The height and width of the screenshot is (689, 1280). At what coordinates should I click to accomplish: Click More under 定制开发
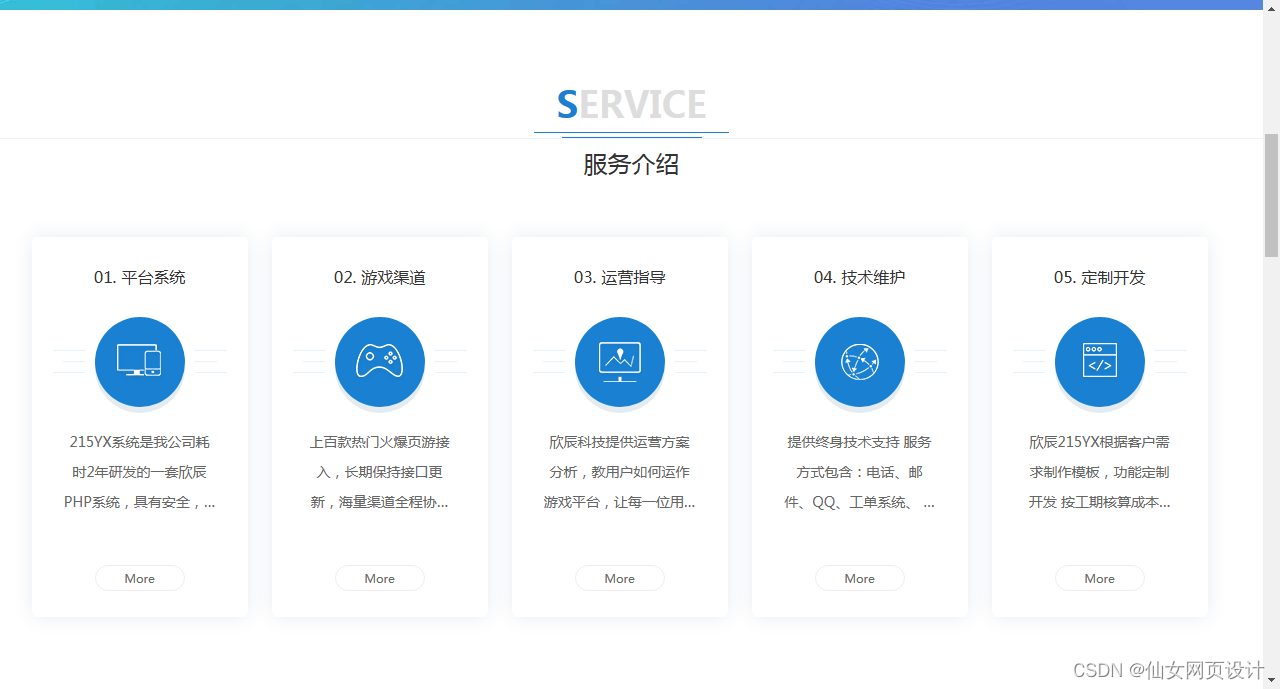[1100, 578]
